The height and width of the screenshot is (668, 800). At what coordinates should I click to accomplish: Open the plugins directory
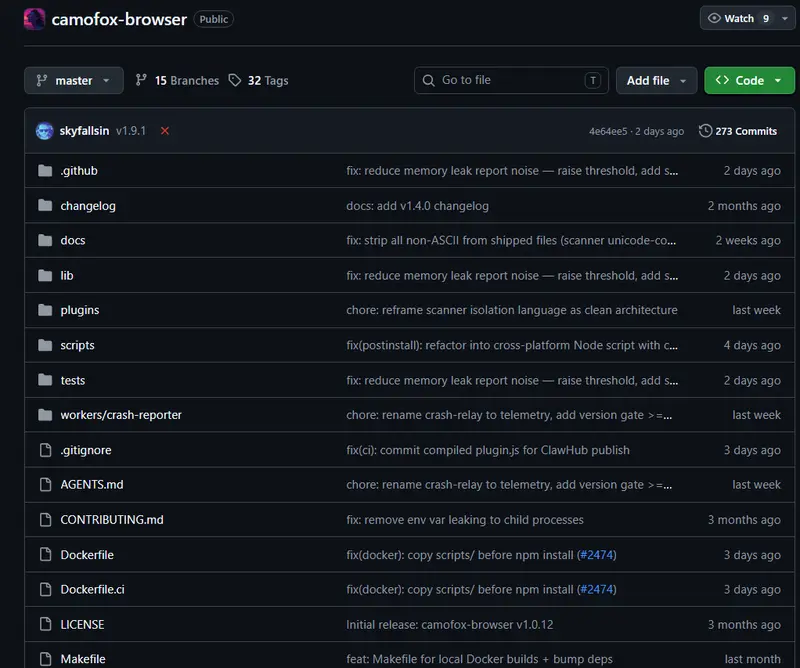[x=80, y=310]
